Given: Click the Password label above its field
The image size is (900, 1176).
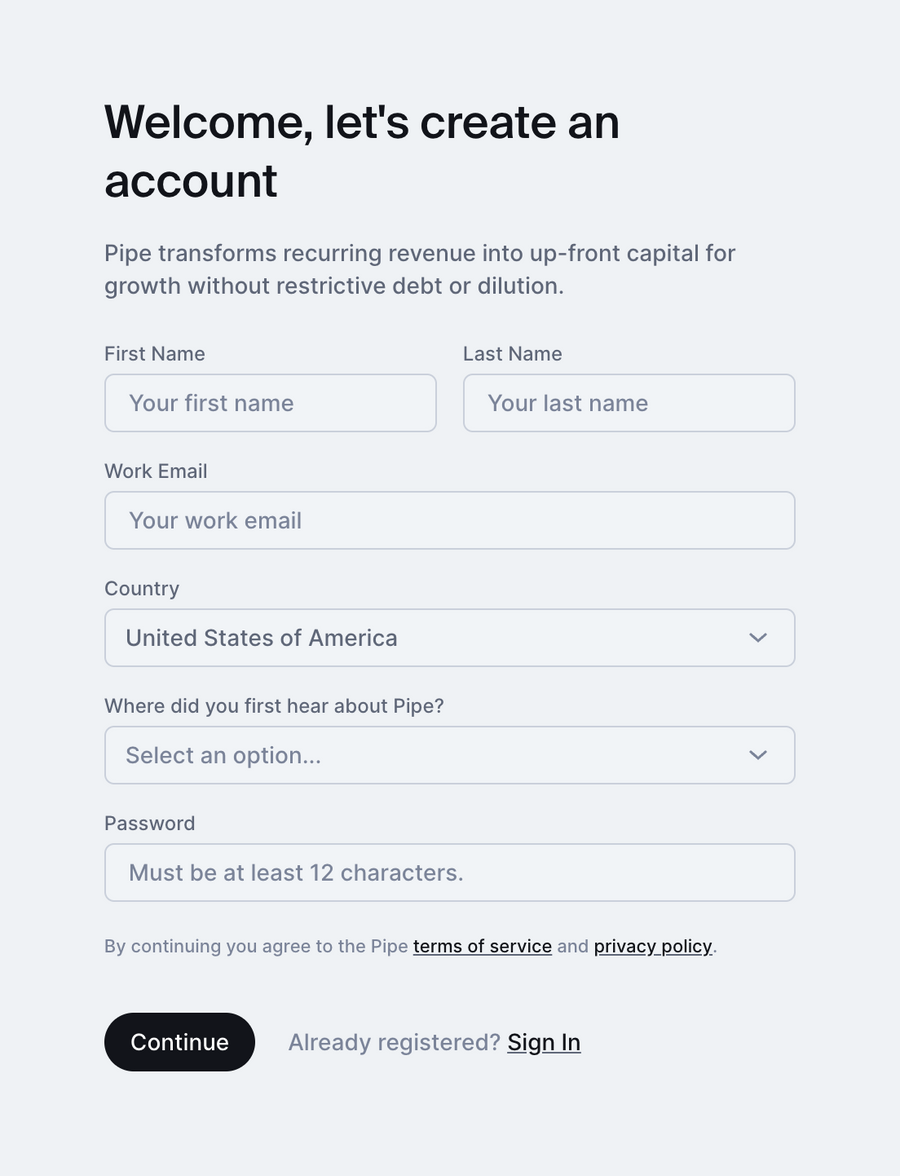Looking at the screenshot, I should point(149,822).
